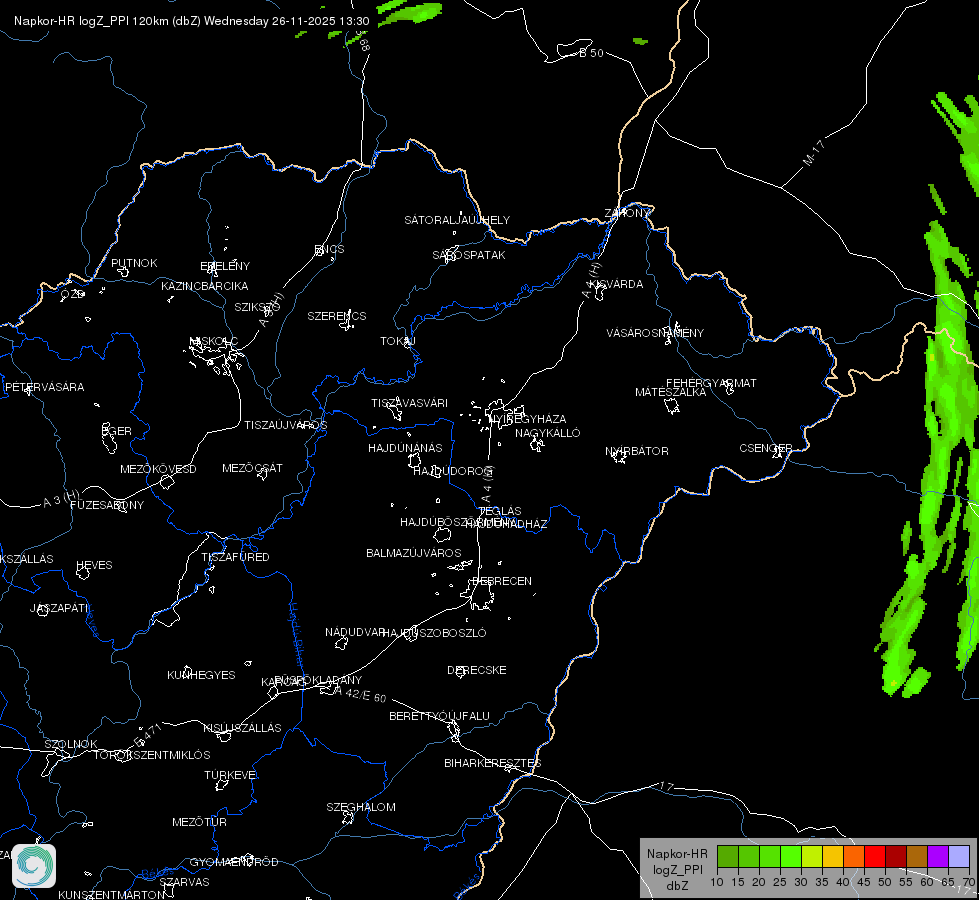Click the SÁTORALJAÚJHELY label
Screen dimensions: 979x900
coord(457,220)
